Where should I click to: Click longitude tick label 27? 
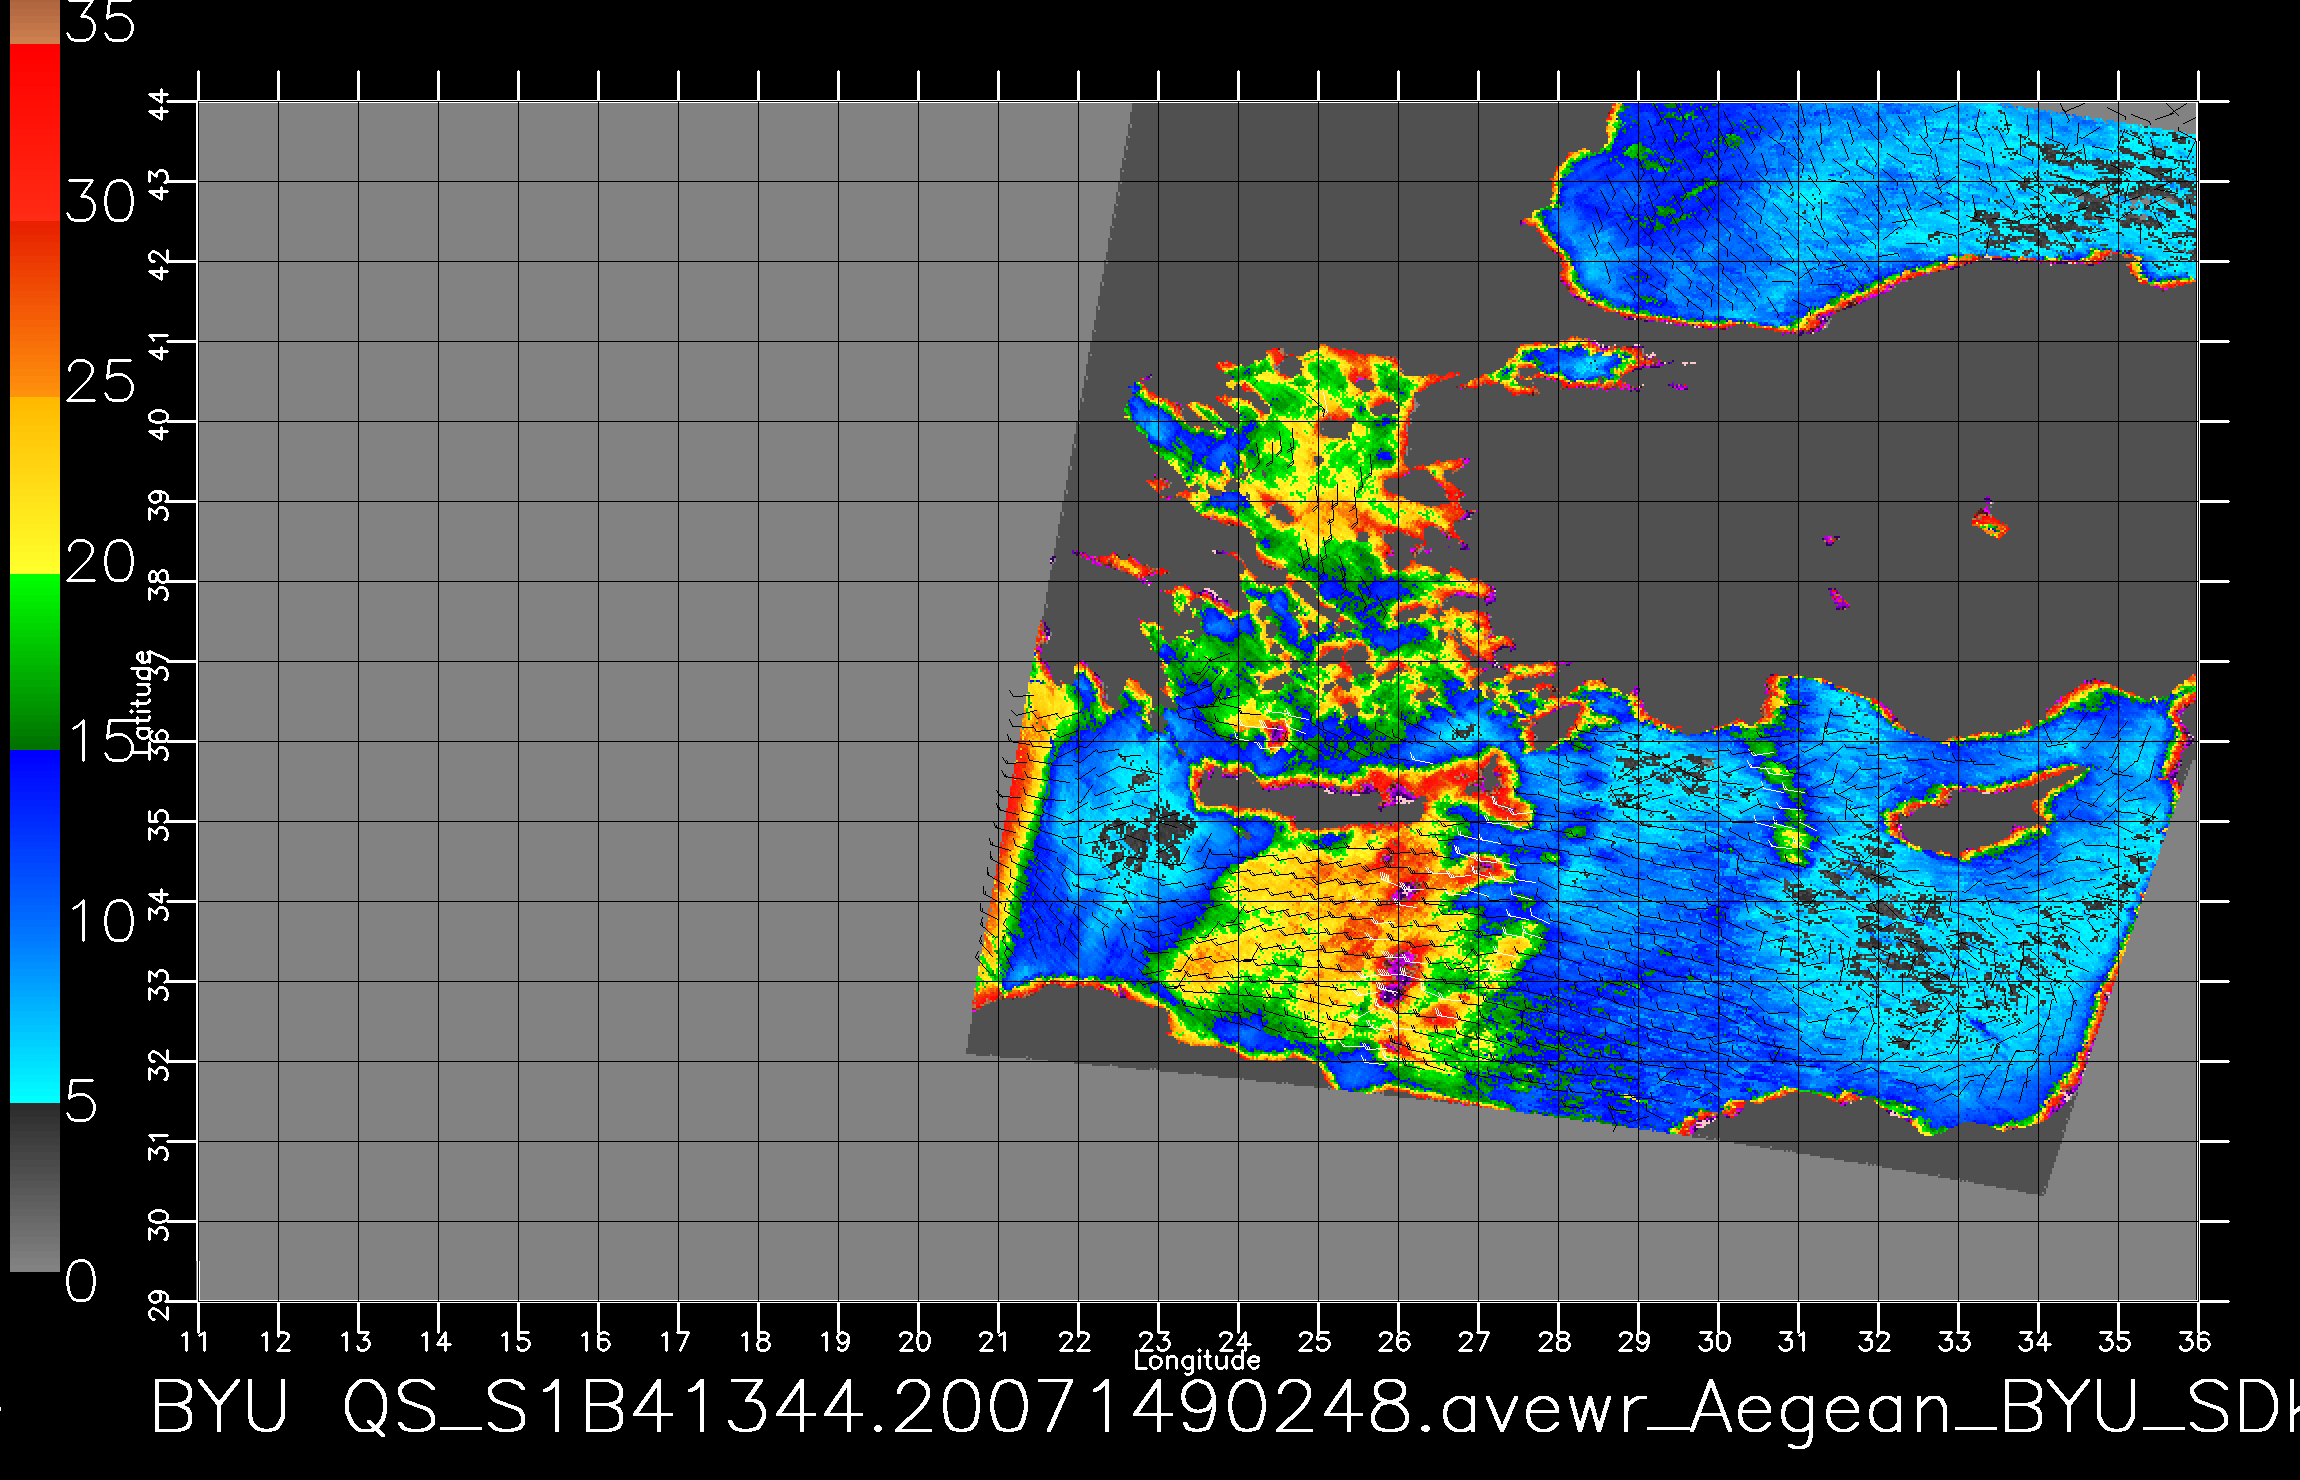coord(1475,1341)
